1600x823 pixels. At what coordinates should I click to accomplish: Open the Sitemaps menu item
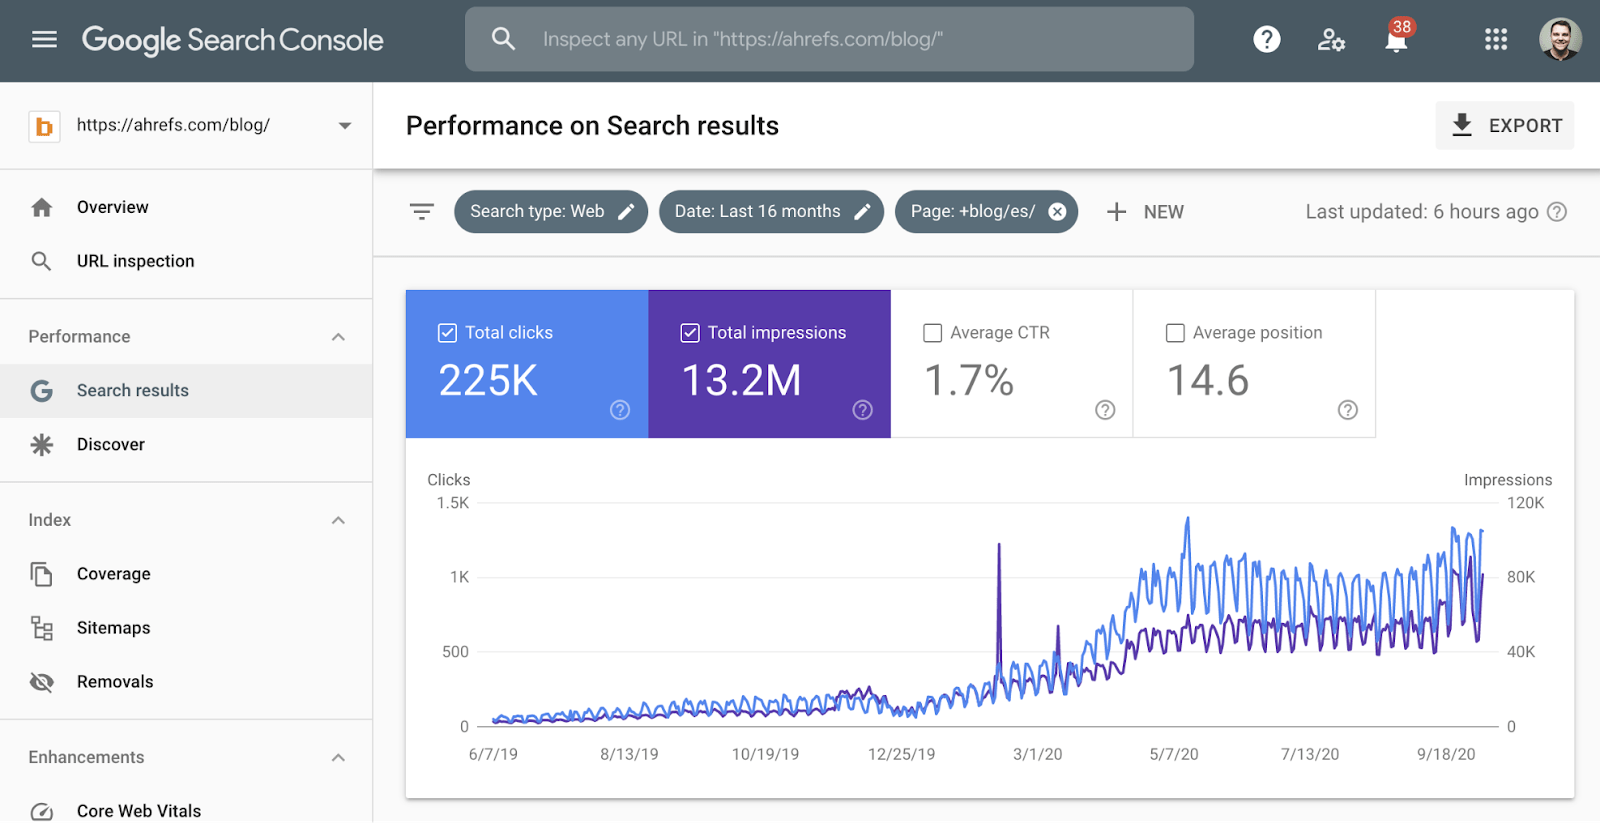tap(114, 628)
